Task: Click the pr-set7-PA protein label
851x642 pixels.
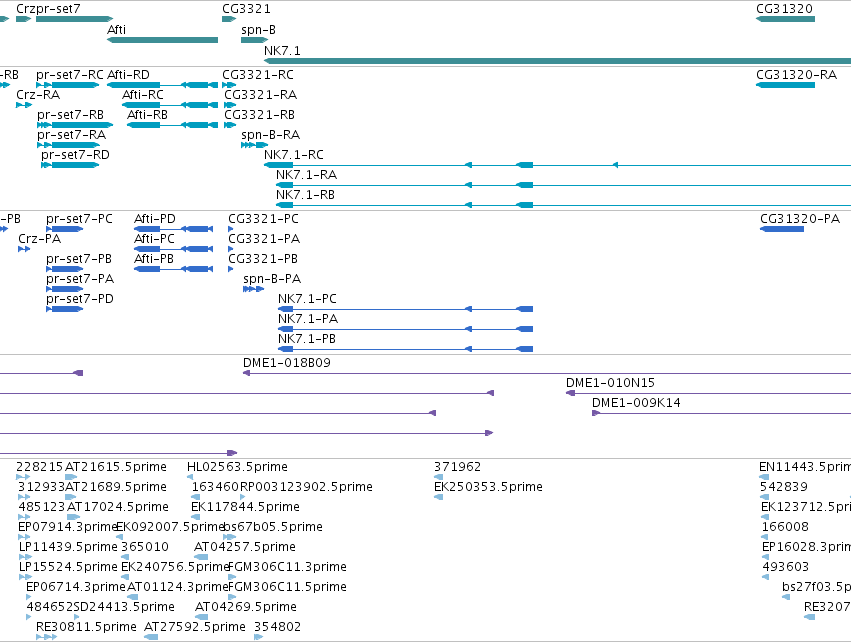Action: (80, 279)
